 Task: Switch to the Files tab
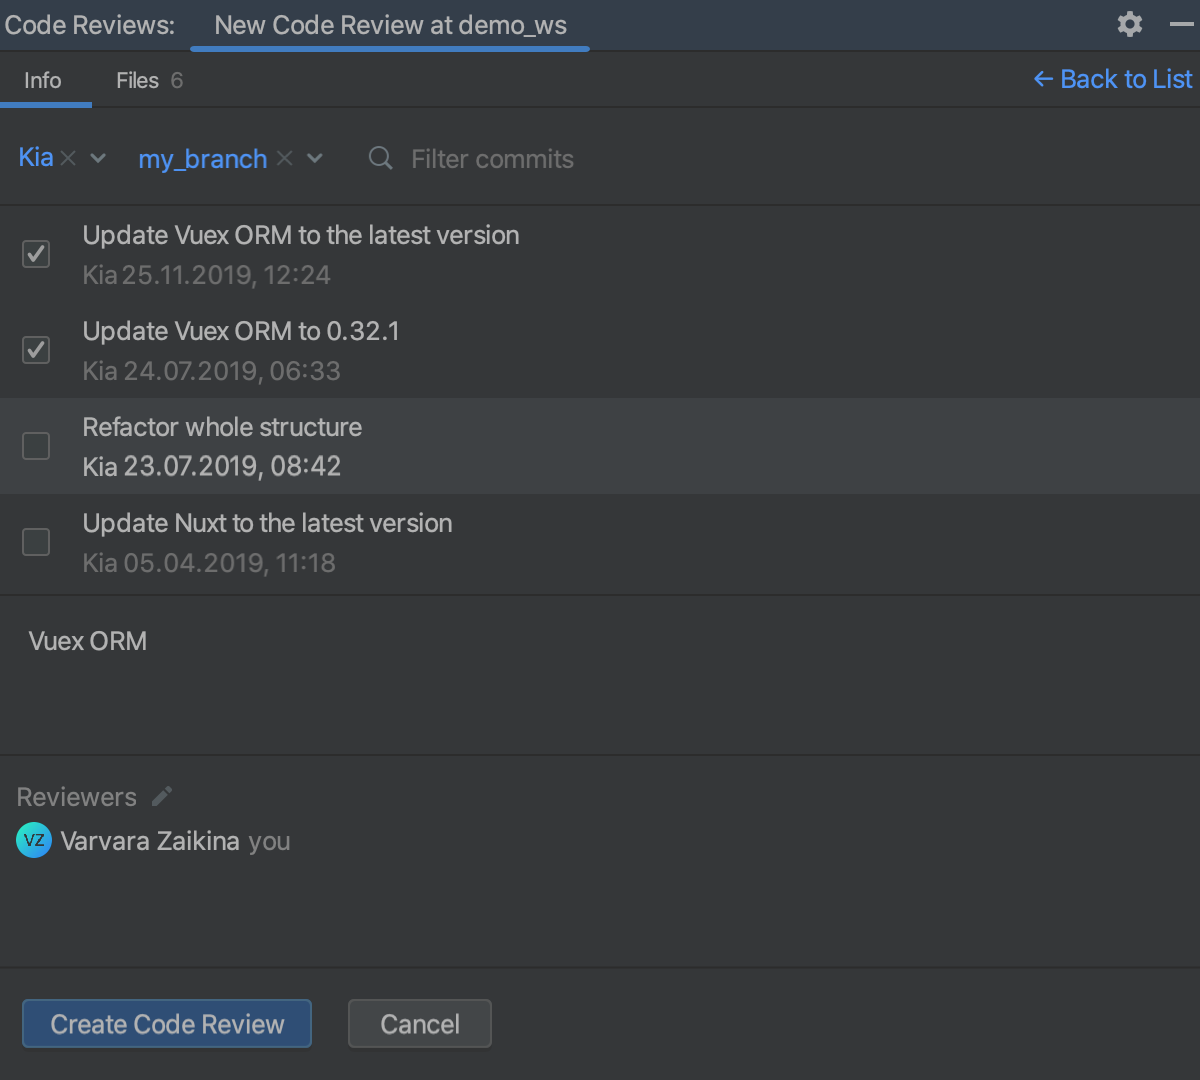point(137,80)
